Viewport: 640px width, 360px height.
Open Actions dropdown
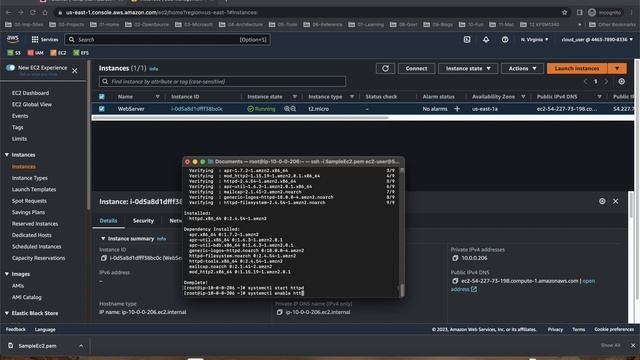click(522, 68)
